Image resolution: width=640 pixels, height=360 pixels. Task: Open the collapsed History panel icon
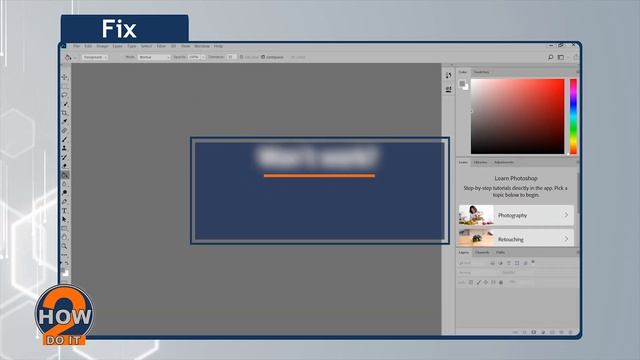click(449, 76)
